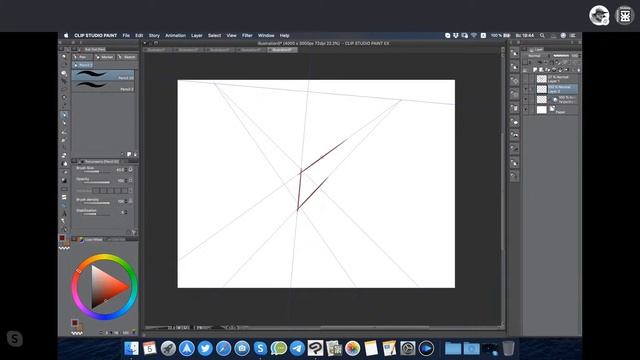Open the Edit menu
This screenshot has height=360, width=640.
click(139, 36)
